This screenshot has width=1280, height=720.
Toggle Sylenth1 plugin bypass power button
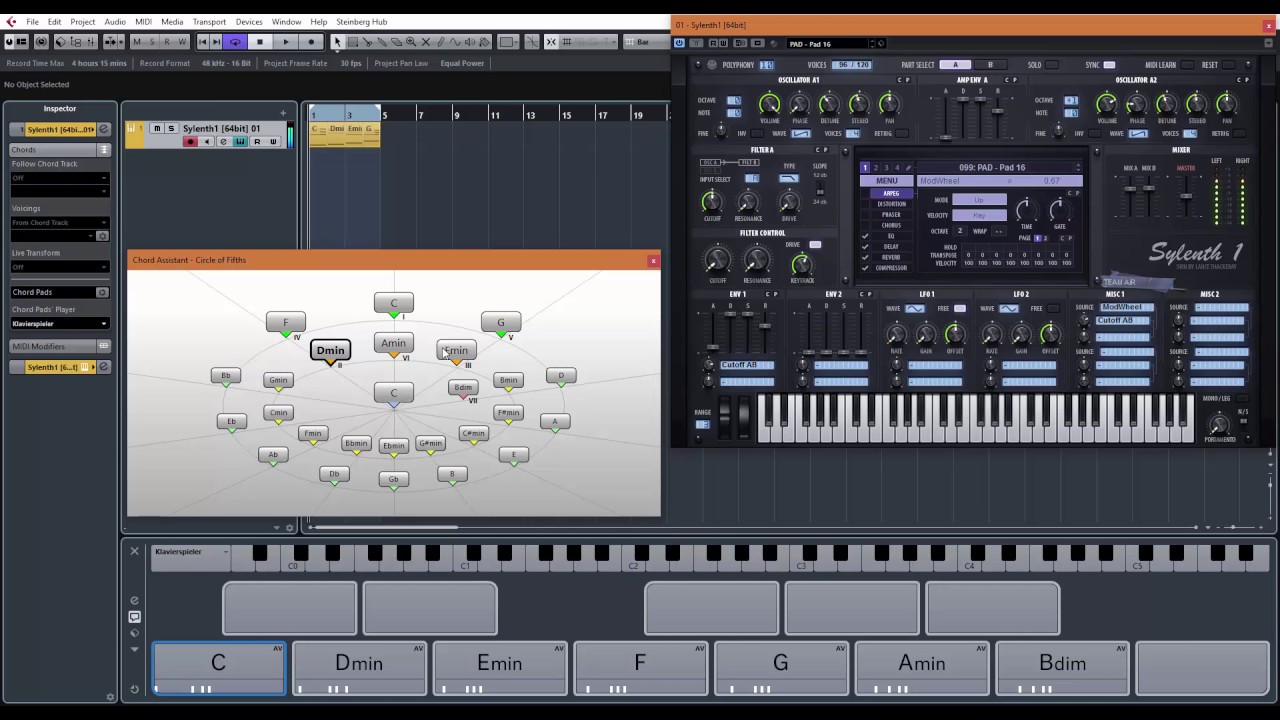click(680, 43)
